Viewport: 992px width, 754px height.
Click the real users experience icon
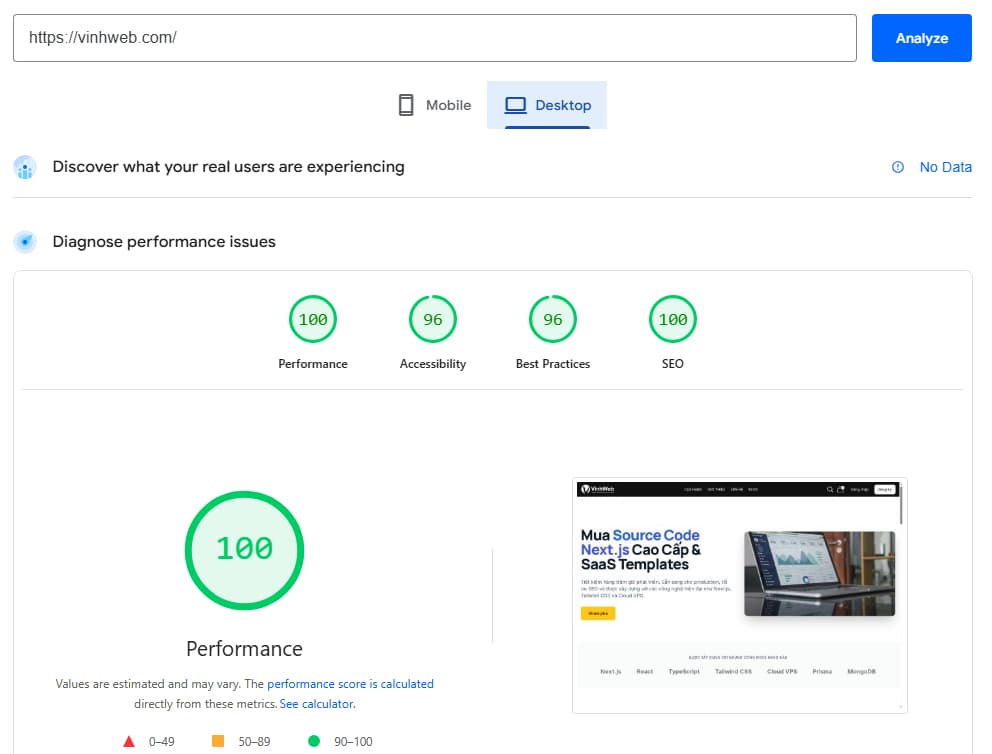click(24, 167)
